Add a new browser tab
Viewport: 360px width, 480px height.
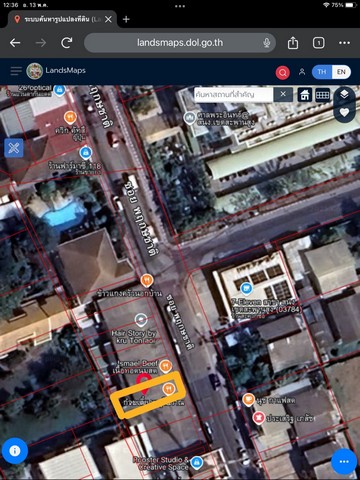pos(126,19)
